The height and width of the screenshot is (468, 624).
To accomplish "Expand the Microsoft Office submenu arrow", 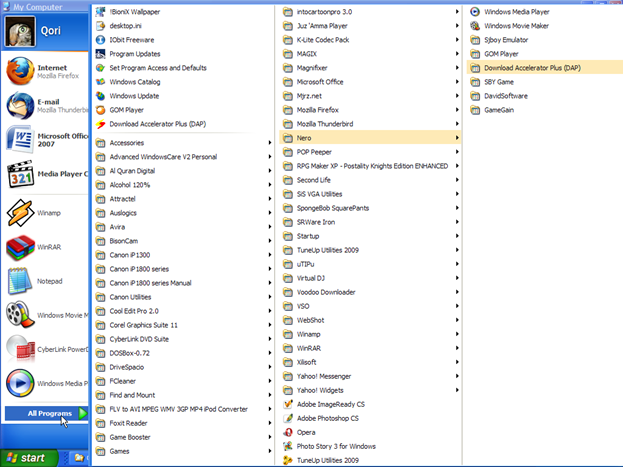I will point(457,82).
